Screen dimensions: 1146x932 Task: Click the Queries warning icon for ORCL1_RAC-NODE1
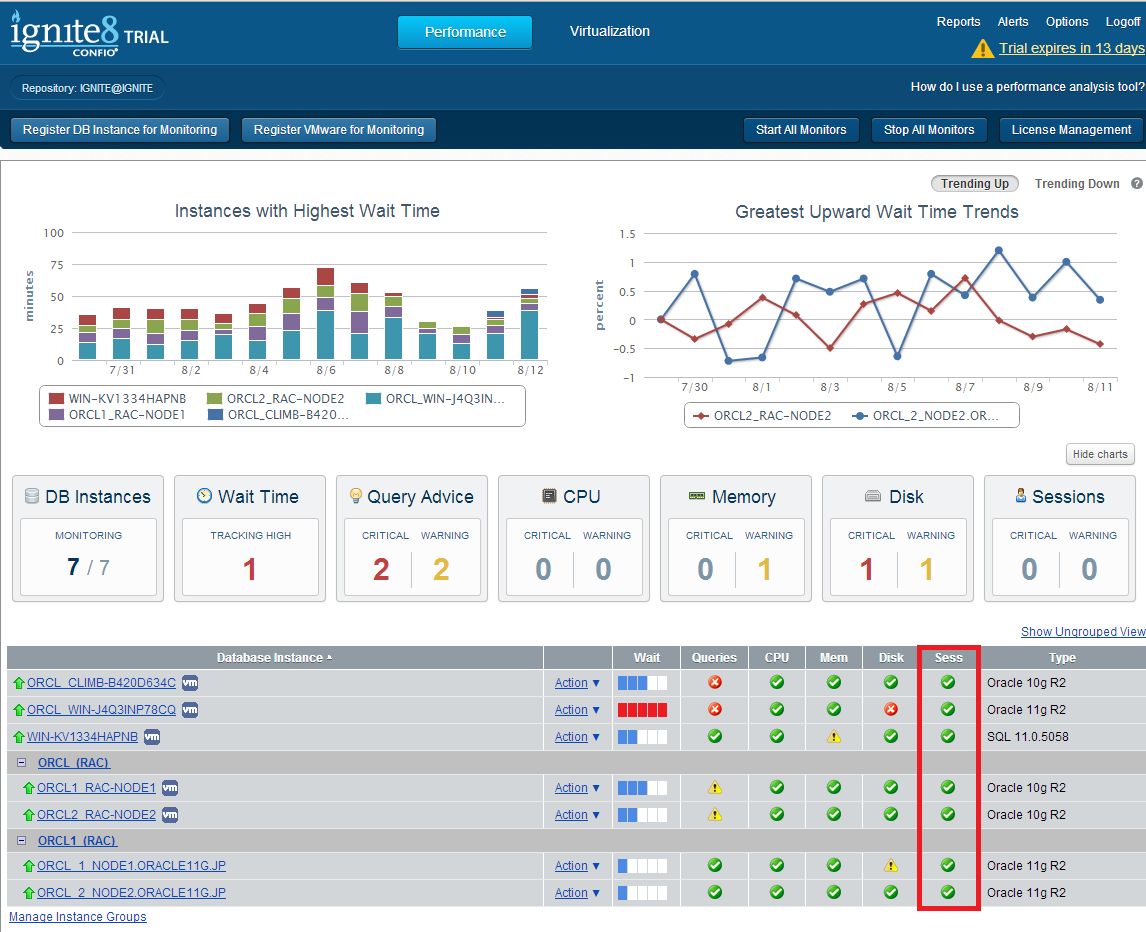[715, 787]
